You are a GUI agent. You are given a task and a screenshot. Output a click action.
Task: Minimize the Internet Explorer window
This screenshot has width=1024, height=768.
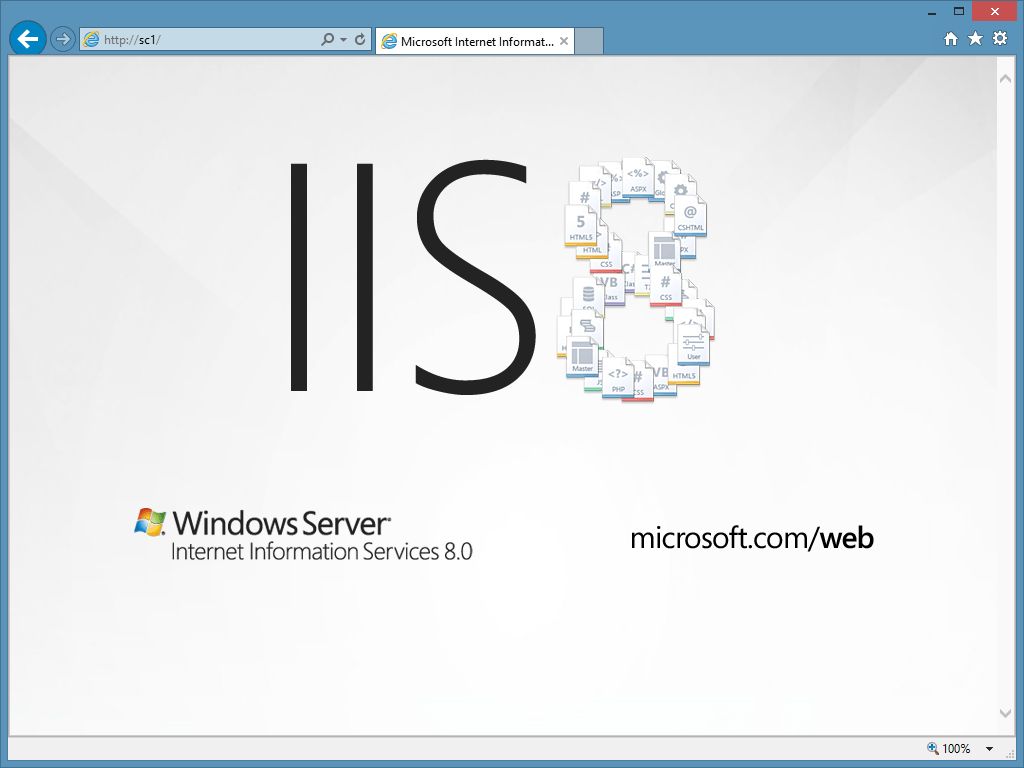pos(932,12)
